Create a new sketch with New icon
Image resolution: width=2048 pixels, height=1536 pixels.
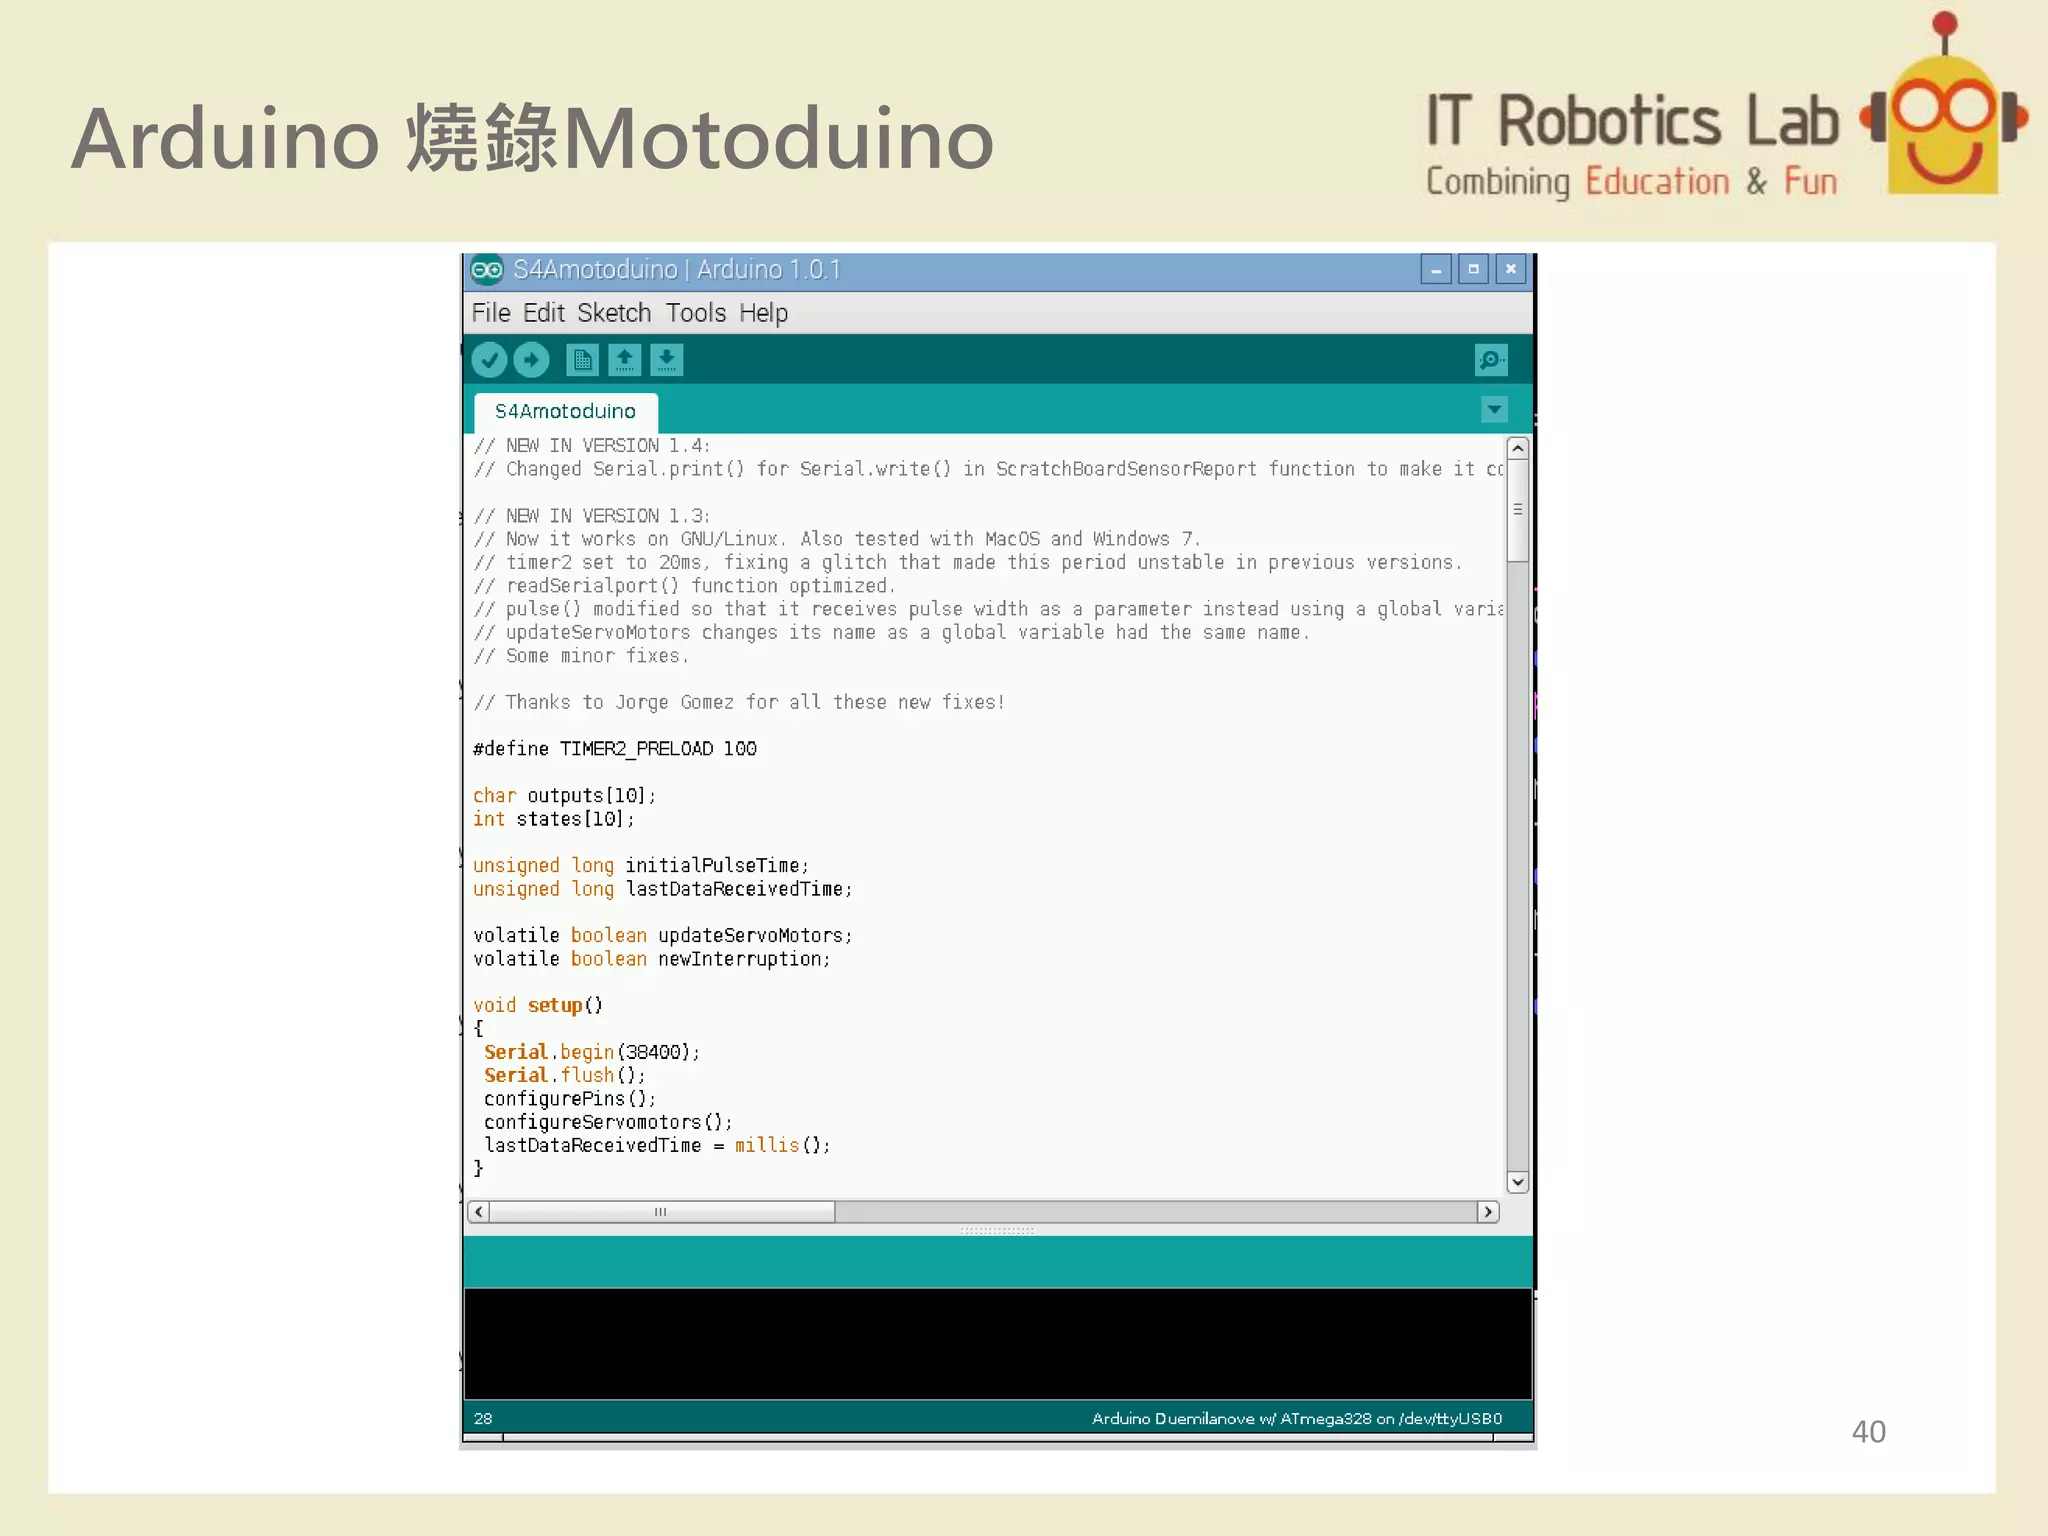point(582,359)
